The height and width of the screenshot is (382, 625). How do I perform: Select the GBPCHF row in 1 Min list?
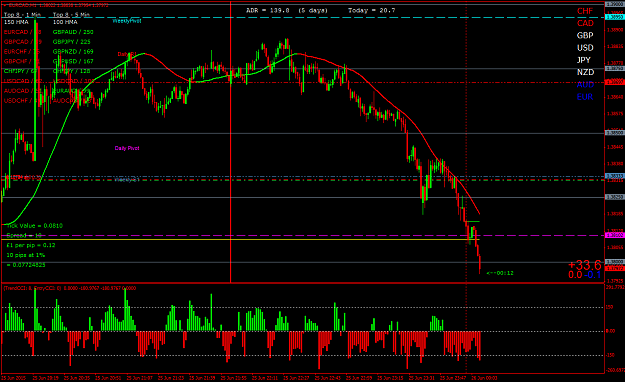point(22,61)
